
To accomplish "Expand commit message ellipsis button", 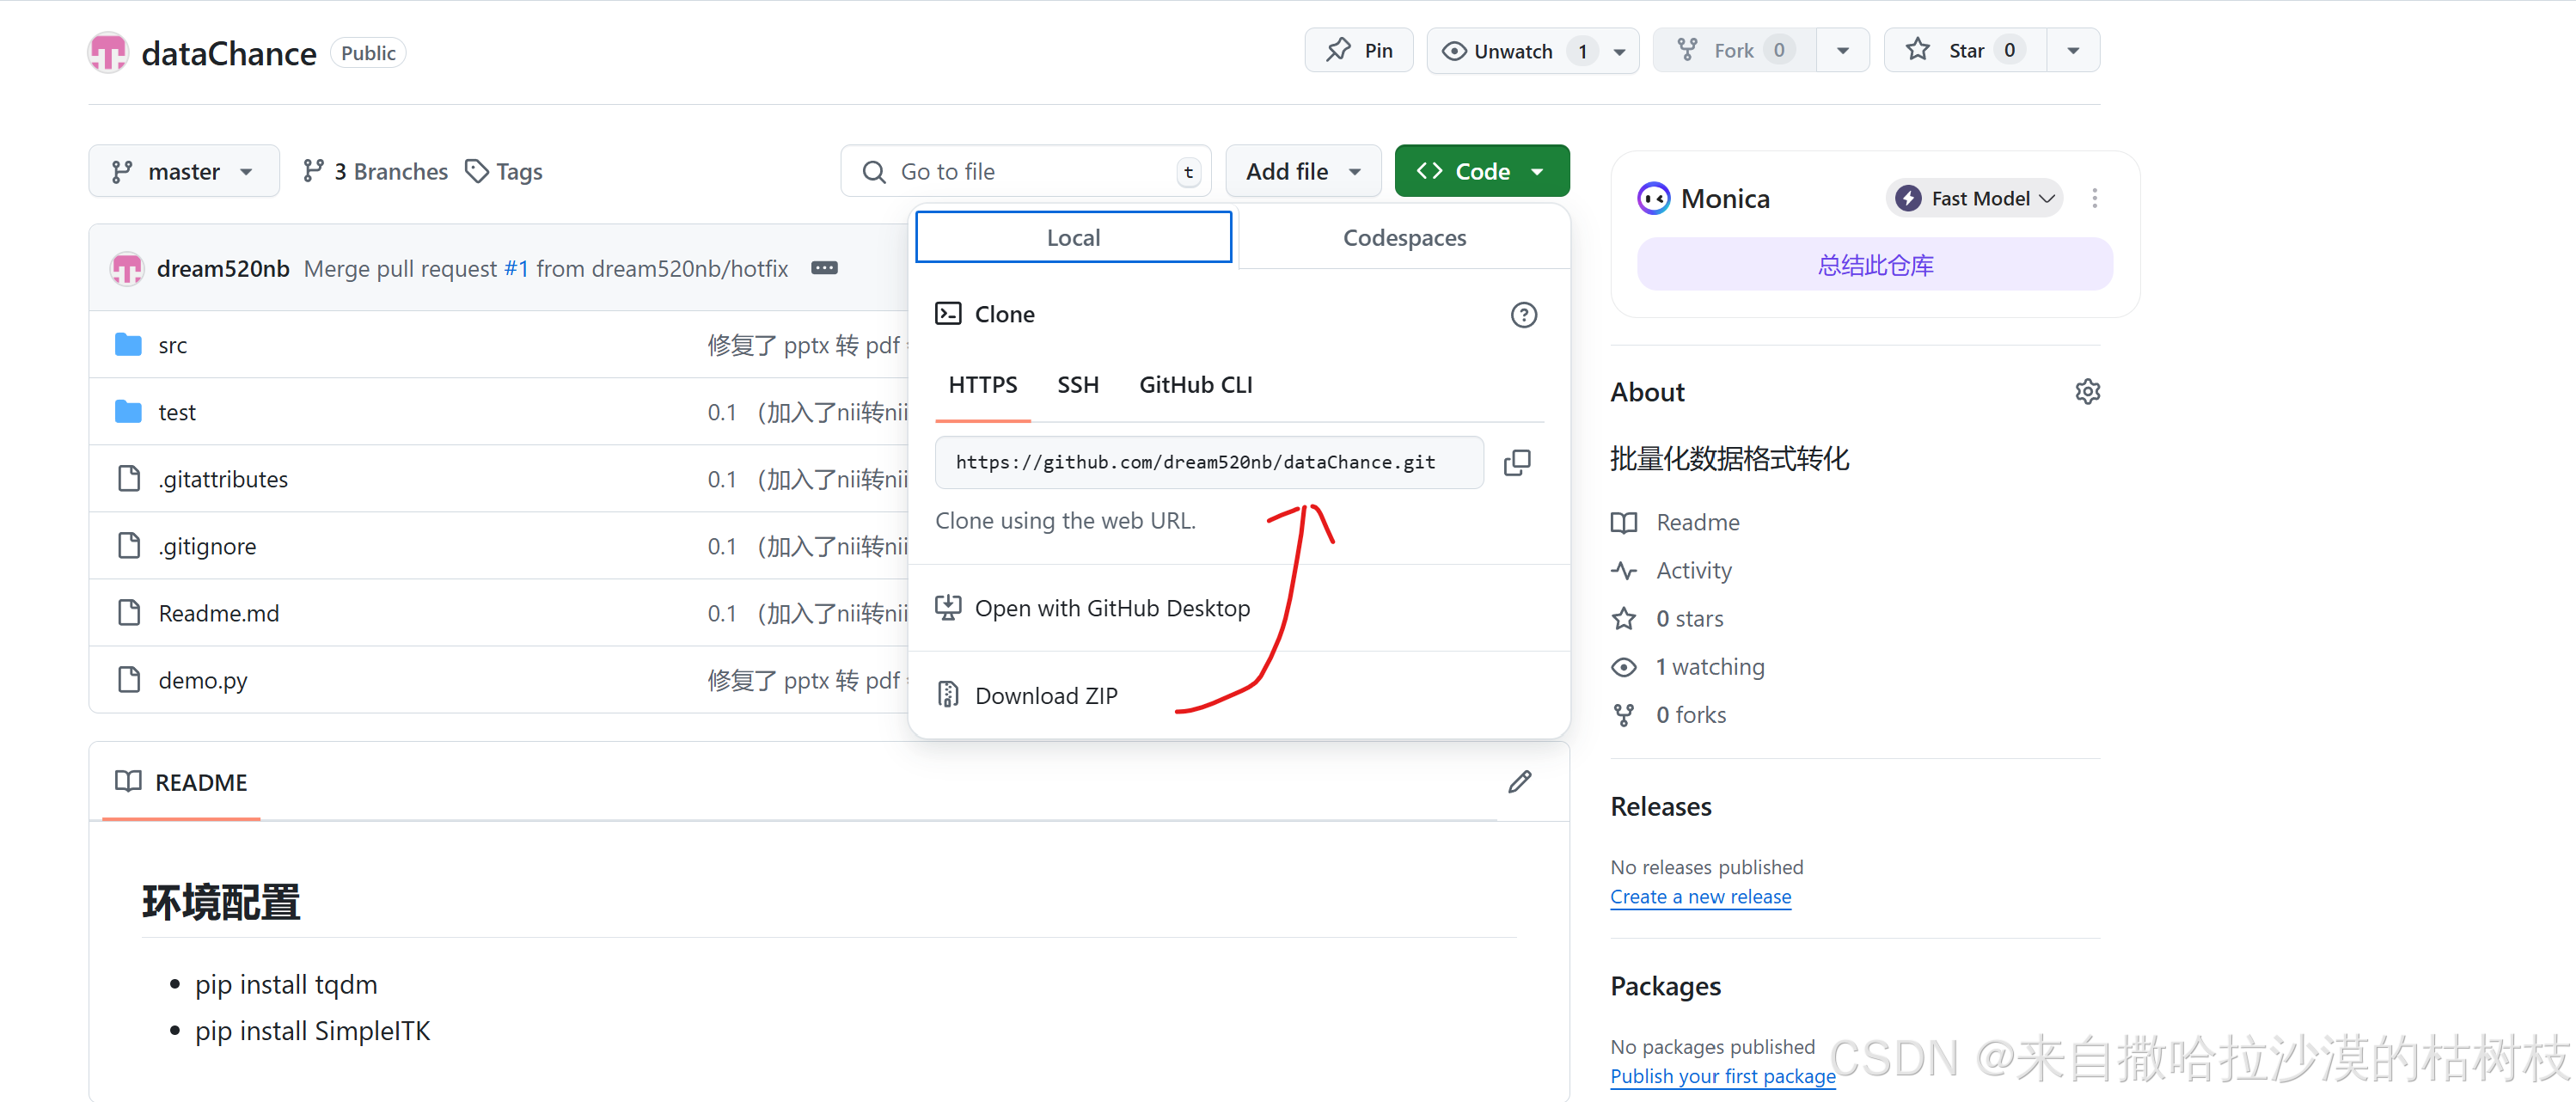I will (824, 268).
